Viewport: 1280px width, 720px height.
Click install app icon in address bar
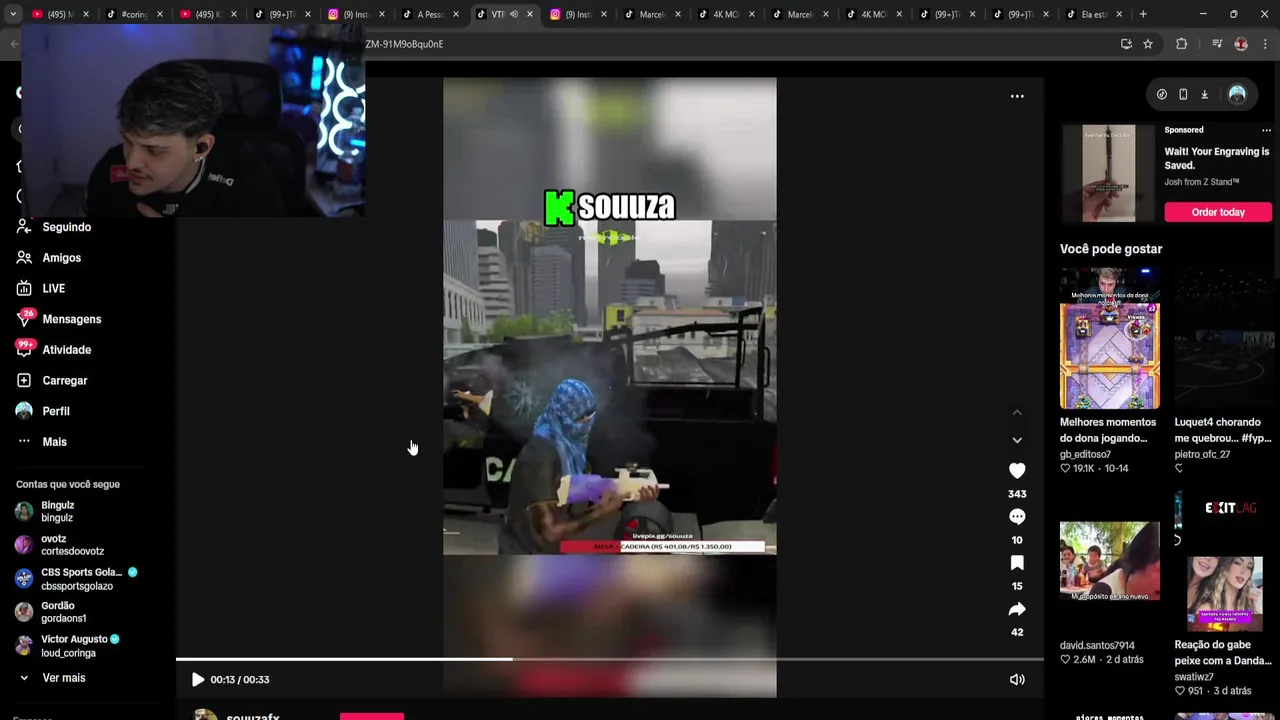[1126, 44]
